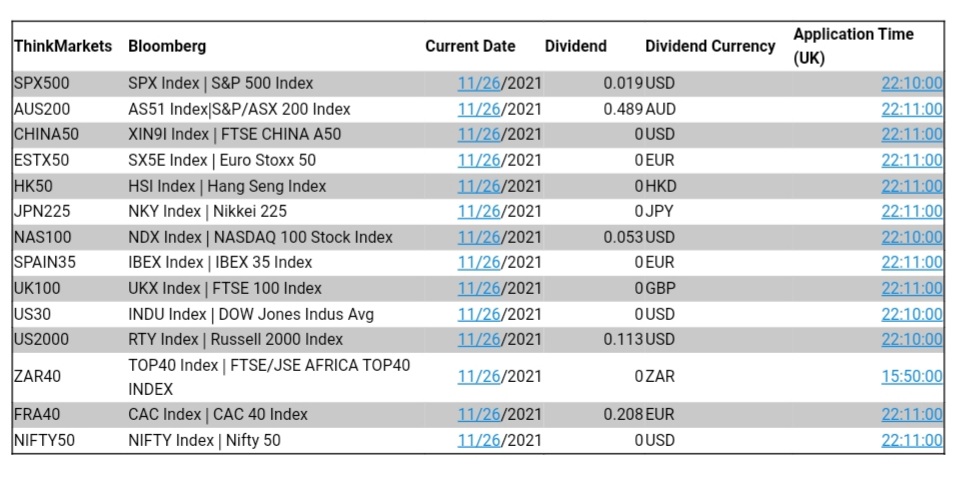Click the application time link for AUS200

click(911, 109)
